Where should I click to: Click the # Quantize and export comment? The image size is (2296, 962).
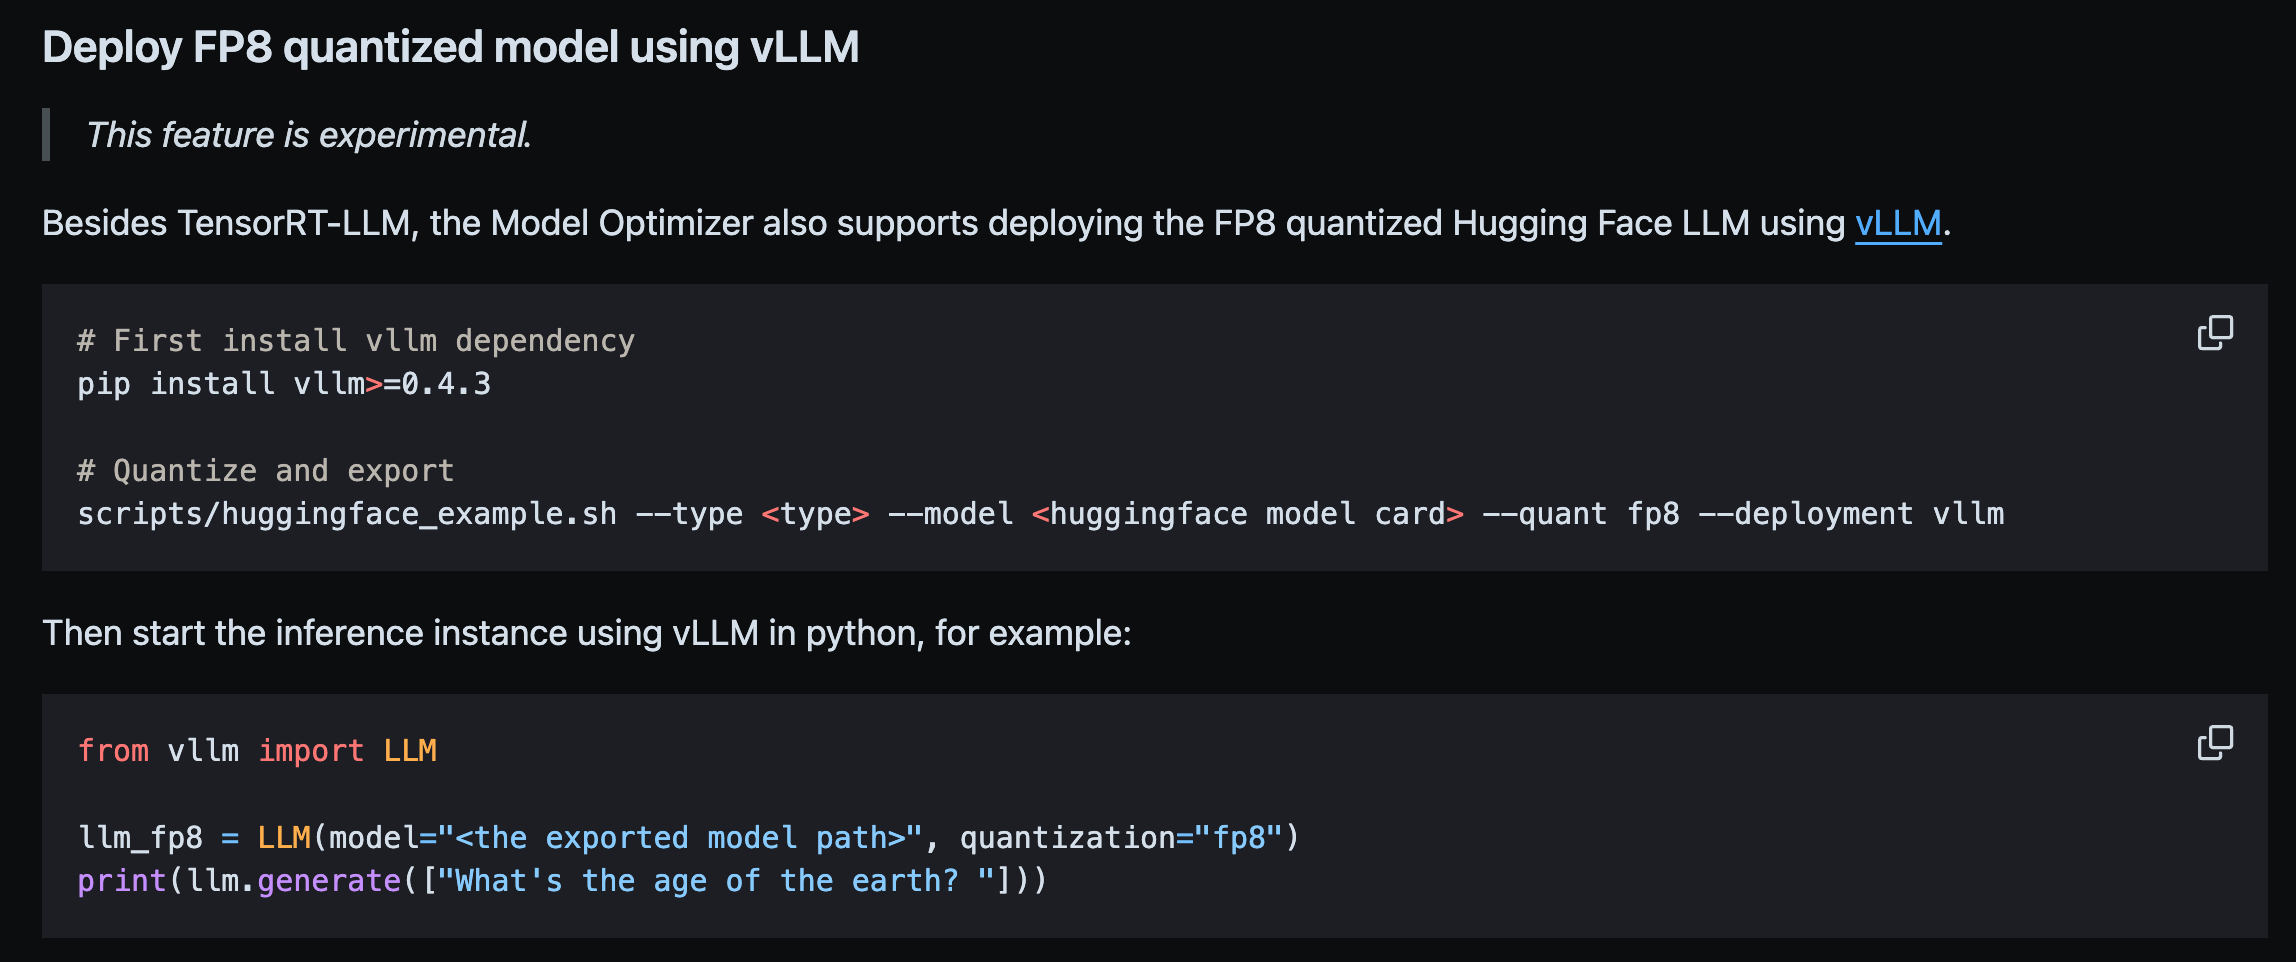264,469
